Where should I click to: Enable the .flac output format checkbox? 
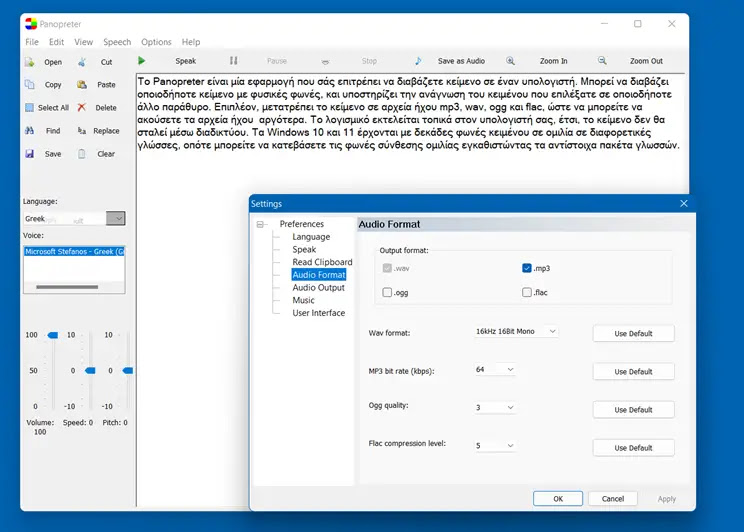527,292
